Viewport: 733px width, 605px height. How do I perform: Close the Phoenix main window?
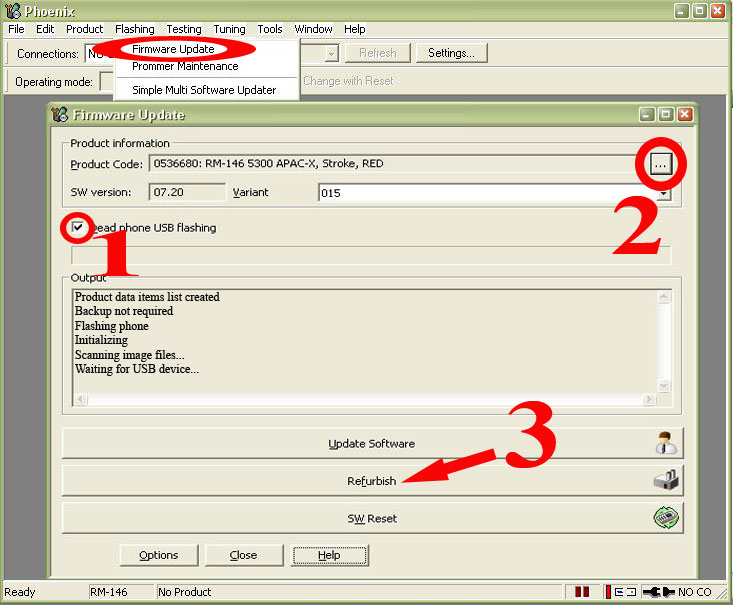coord(718,11)
